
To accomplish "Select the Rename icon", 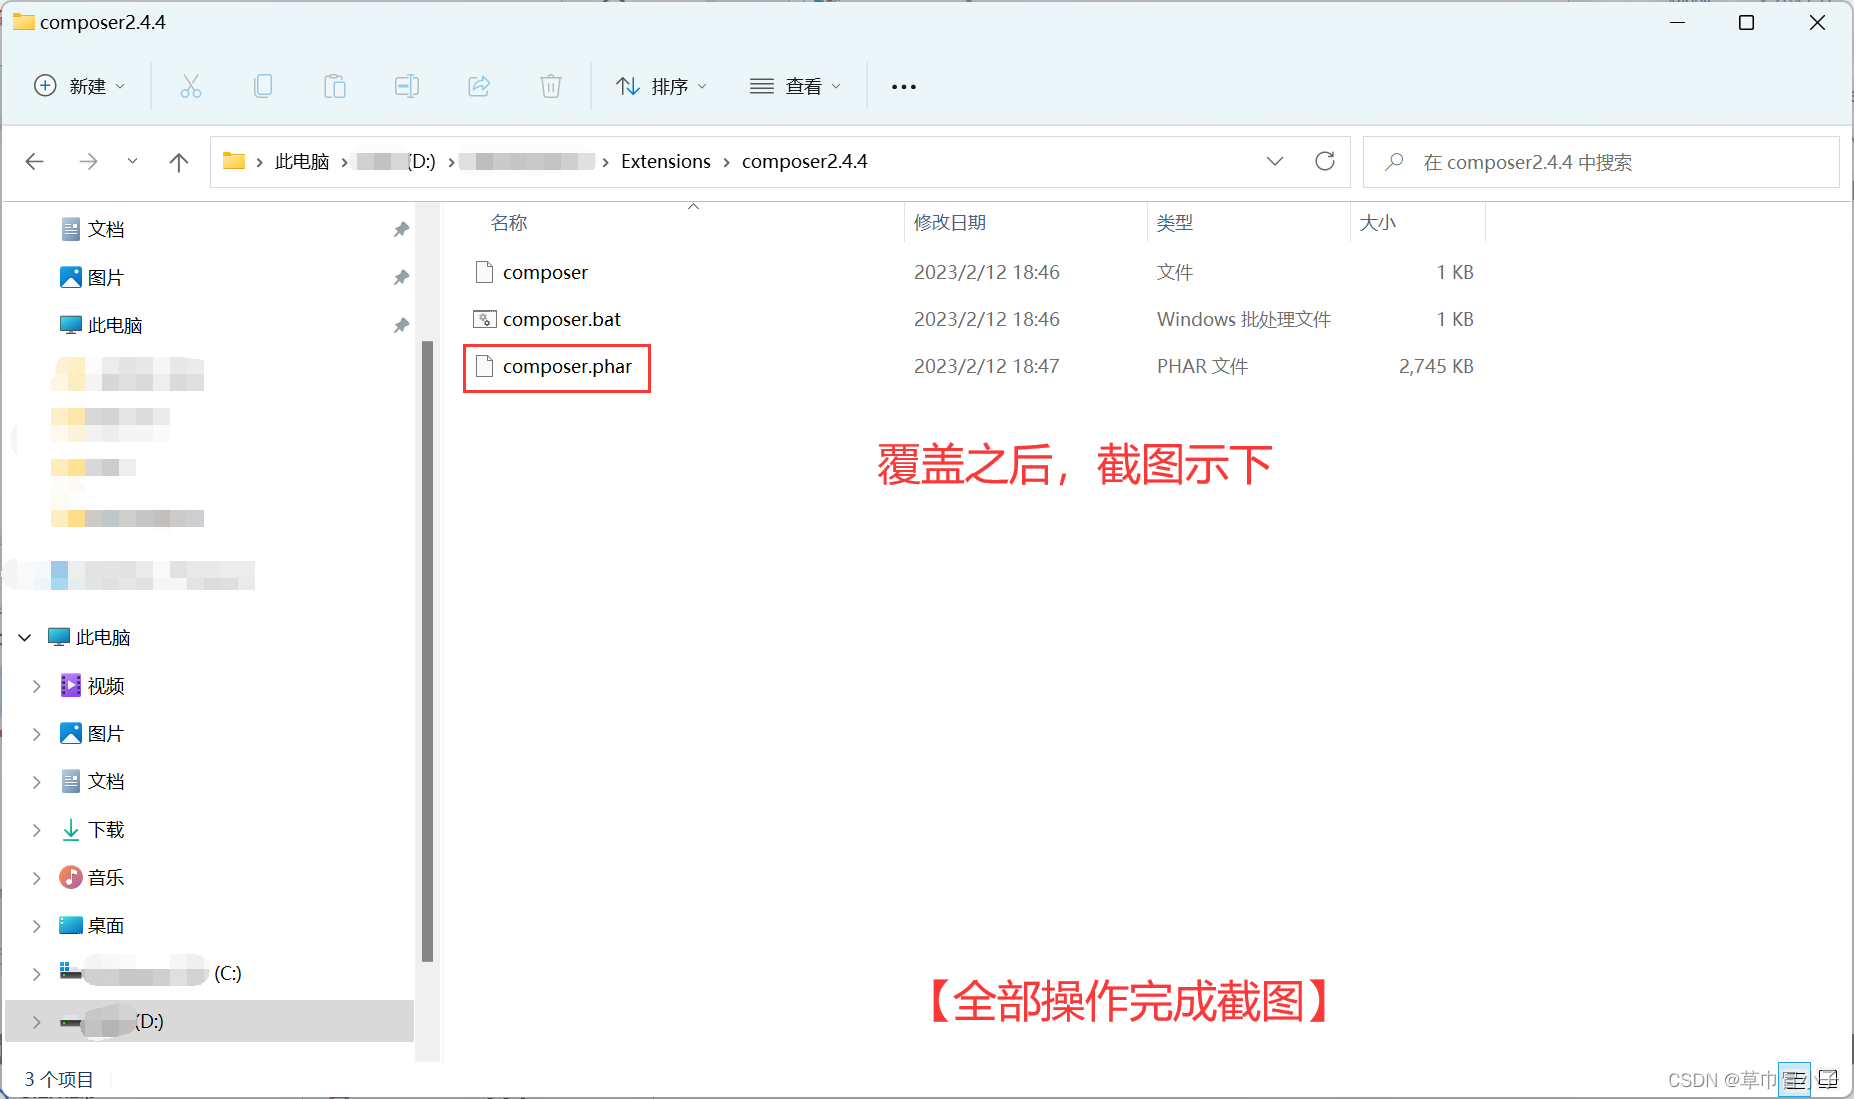I will [x=407, y=86].
